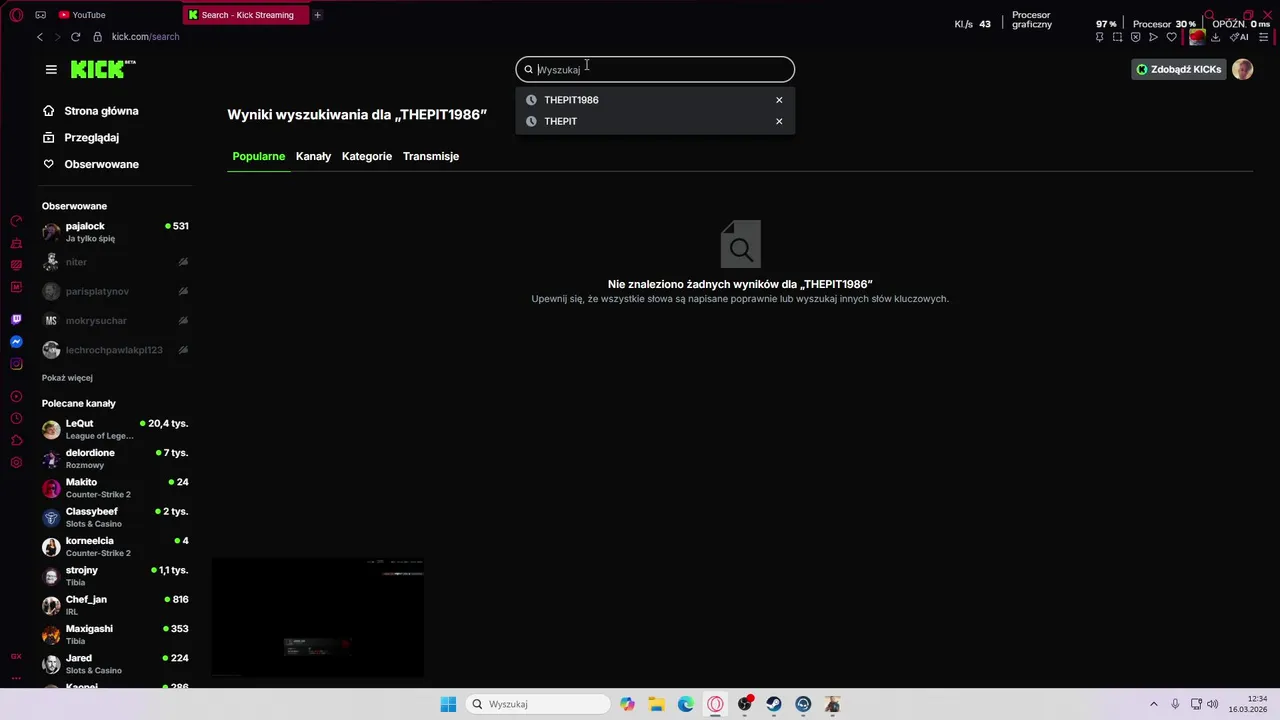
Task: Open Instagram in Opera sidebar
Action: [16, 364]
